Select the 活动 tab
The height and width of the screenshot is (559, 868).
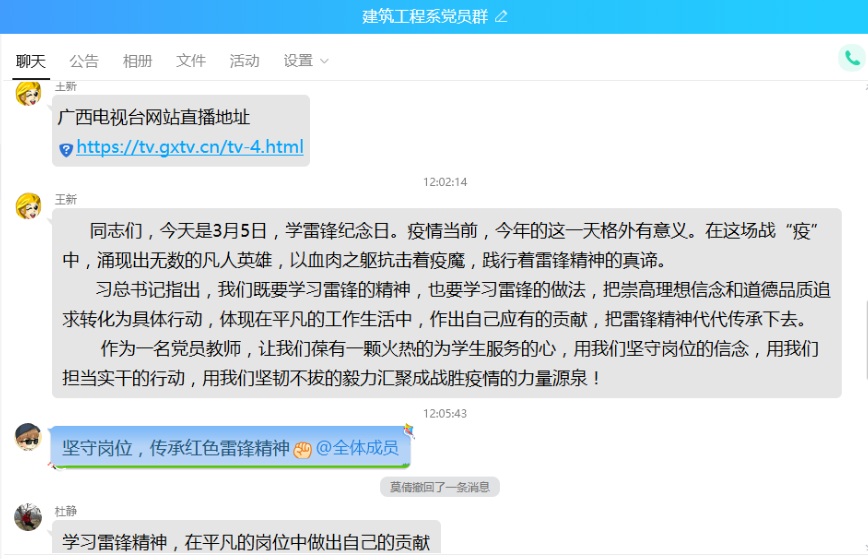(244, 61)
